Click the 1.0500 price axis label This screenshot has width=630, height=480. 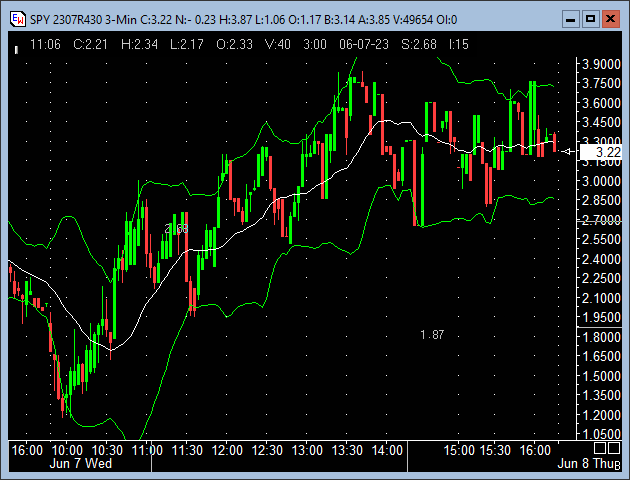point(601,434)
